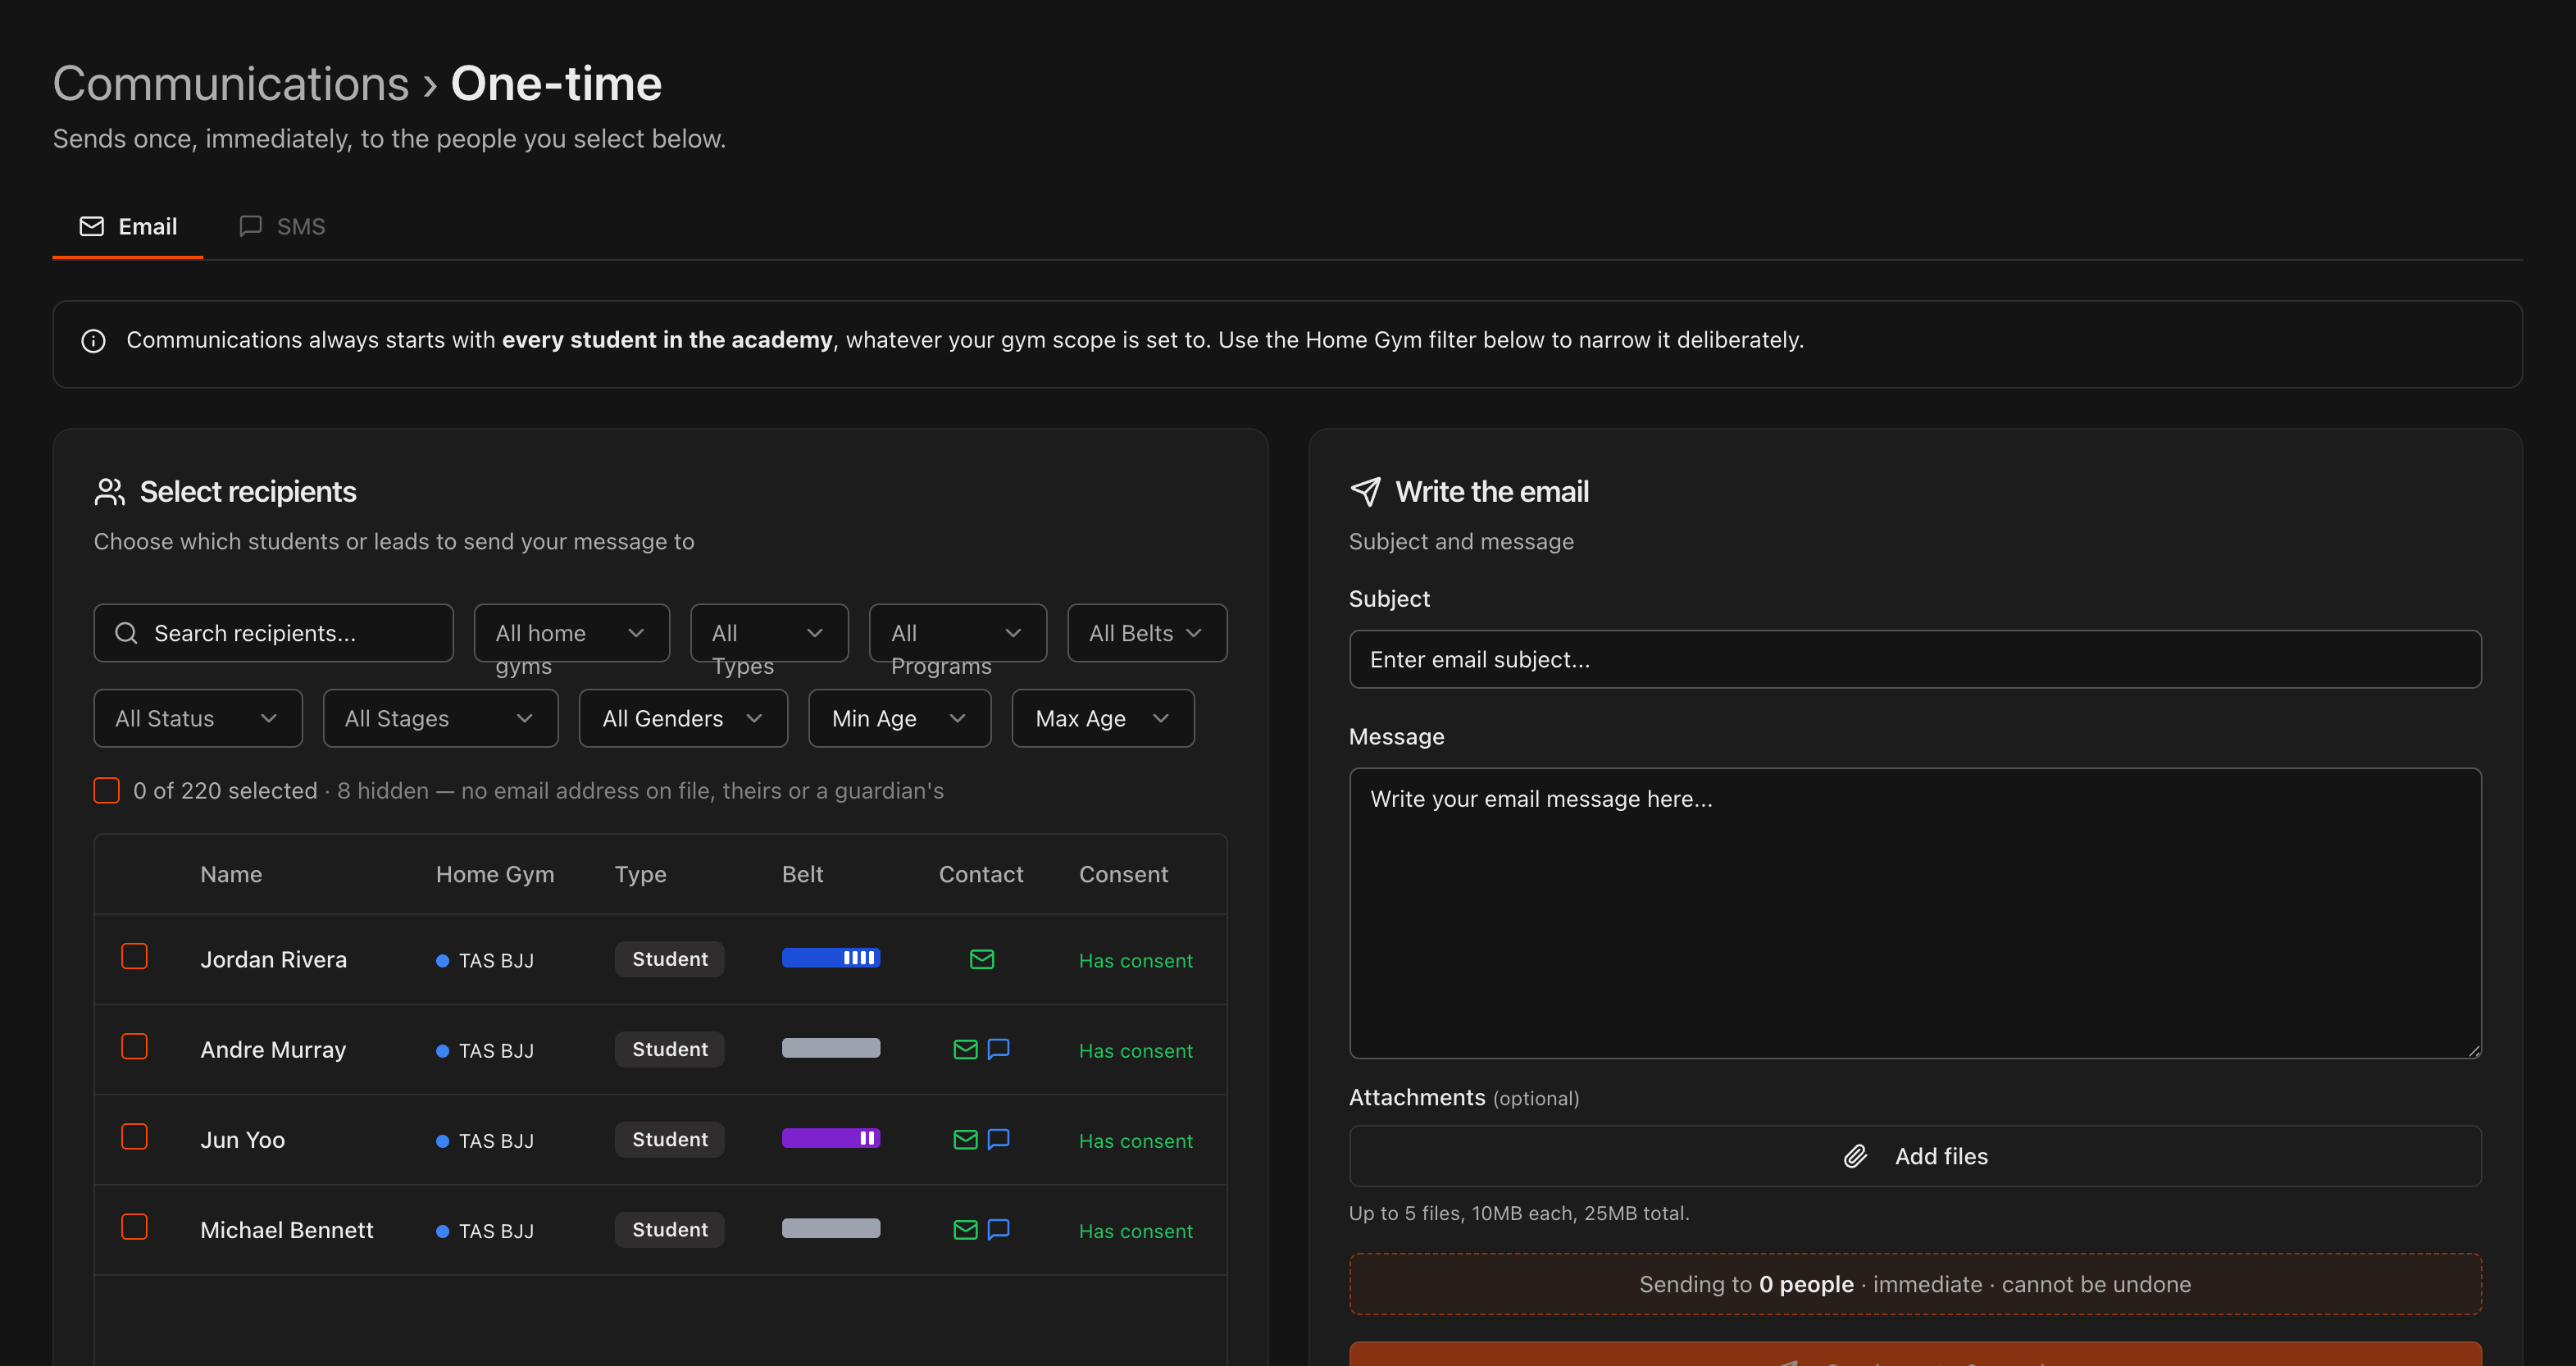Image resolution: width=2576 pixels, height=1366 pixels.
Task: Click Jordan Rivera's email contact icon
Action: 982,960
